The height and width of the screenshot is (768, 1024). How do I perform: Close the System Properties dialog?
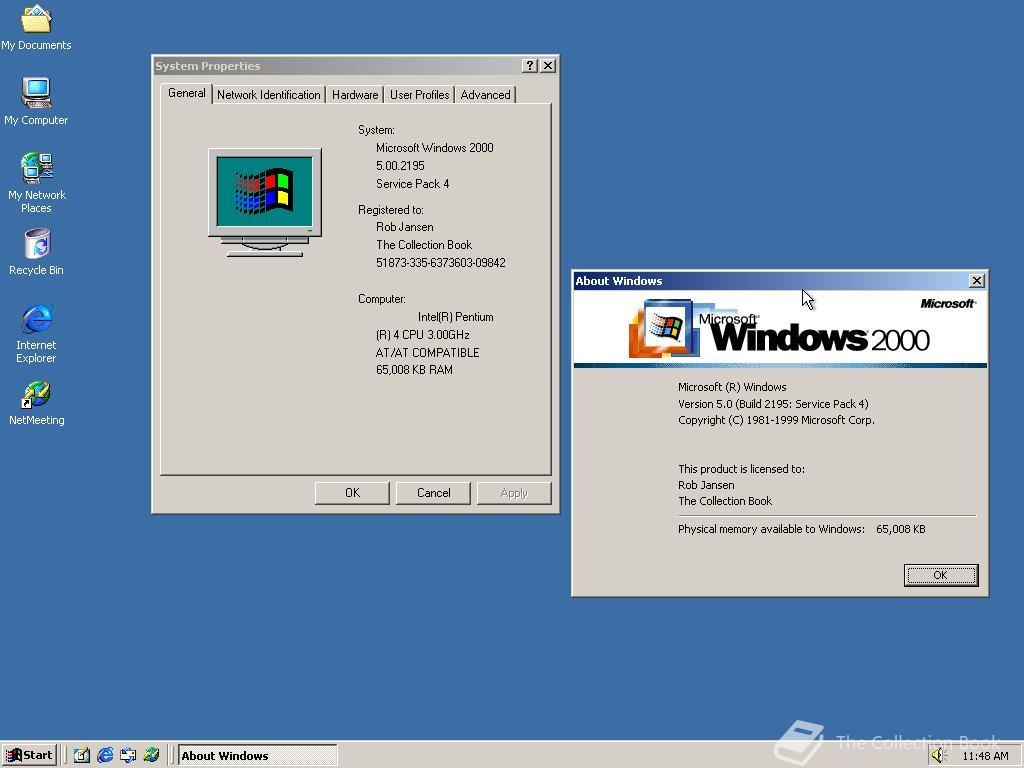tap(549, 65)
